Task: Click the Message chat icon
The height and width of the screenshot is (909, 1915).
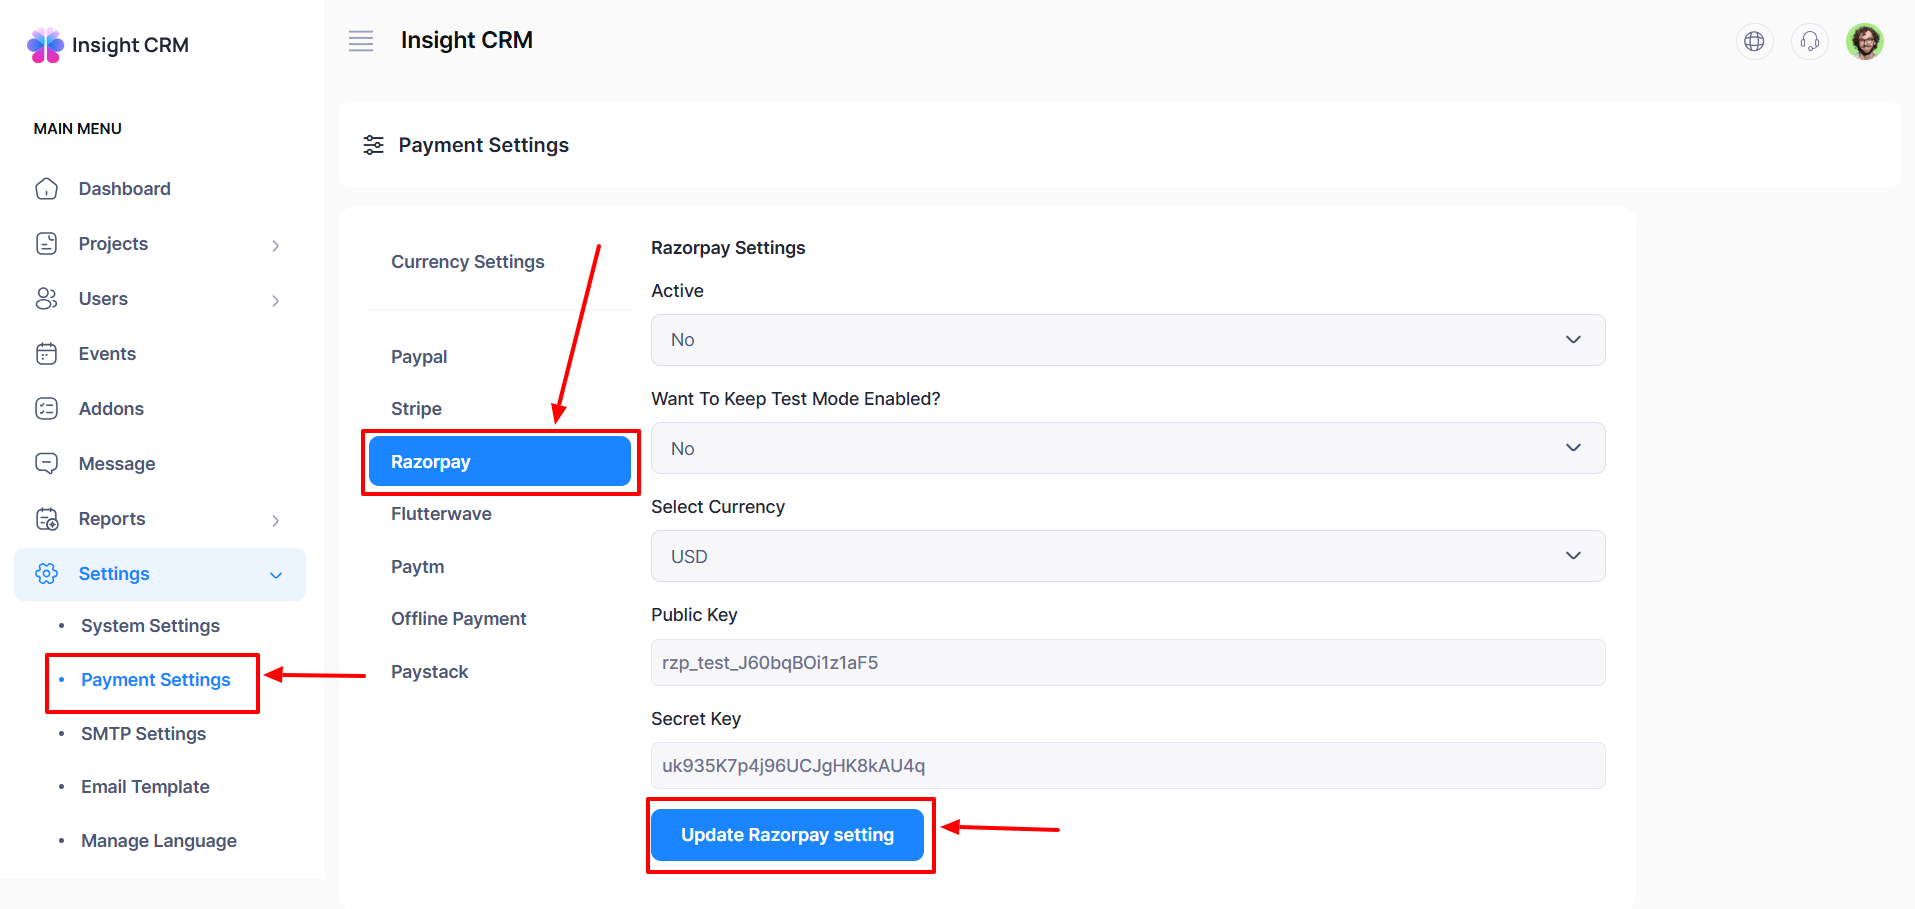Action: 47,464
